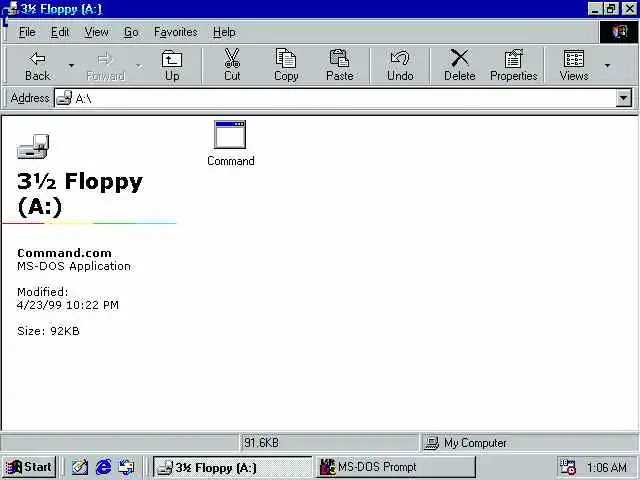Viewport: 640px width, 480px height.
Task: Expand the Address bar dropdown list
Action: pyautogui.click(x=624, y=98)
